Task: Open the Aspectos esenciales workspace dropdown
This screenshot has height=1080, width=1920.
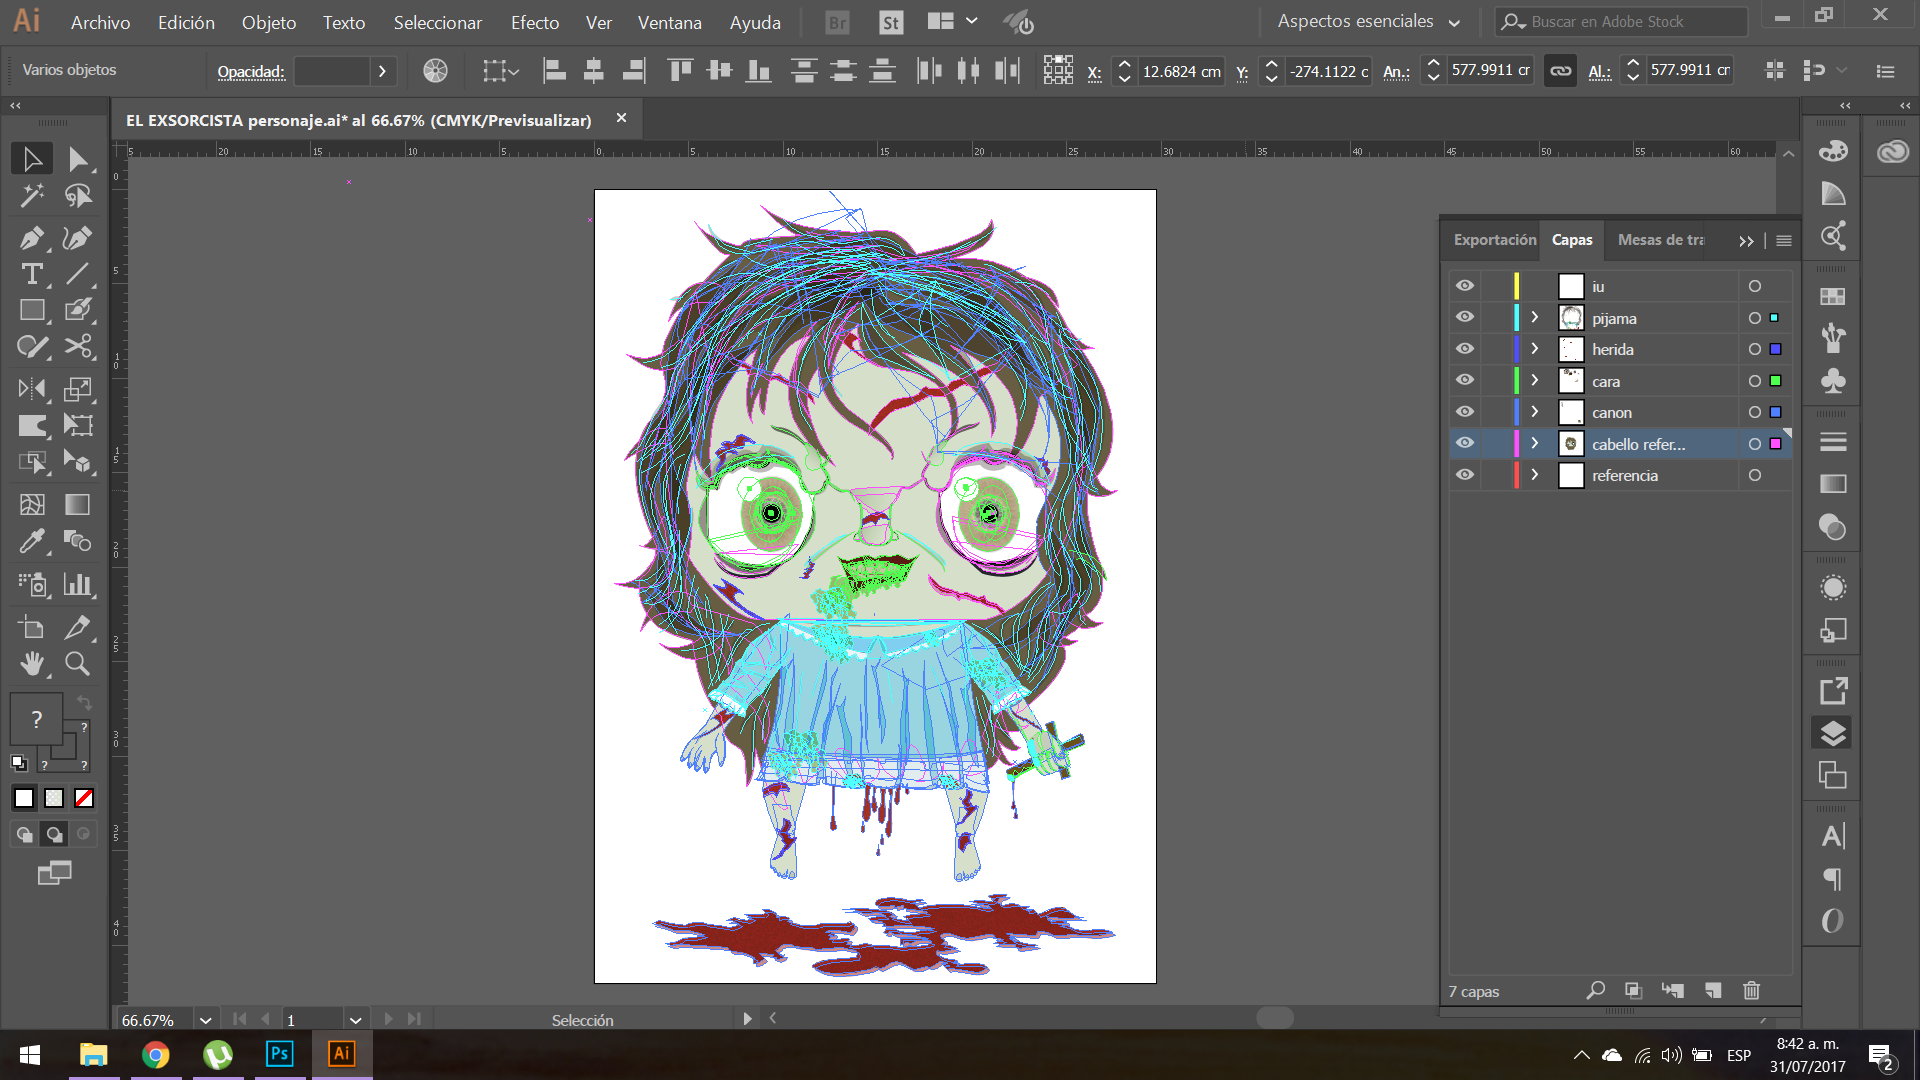Action: [1368, 21]
